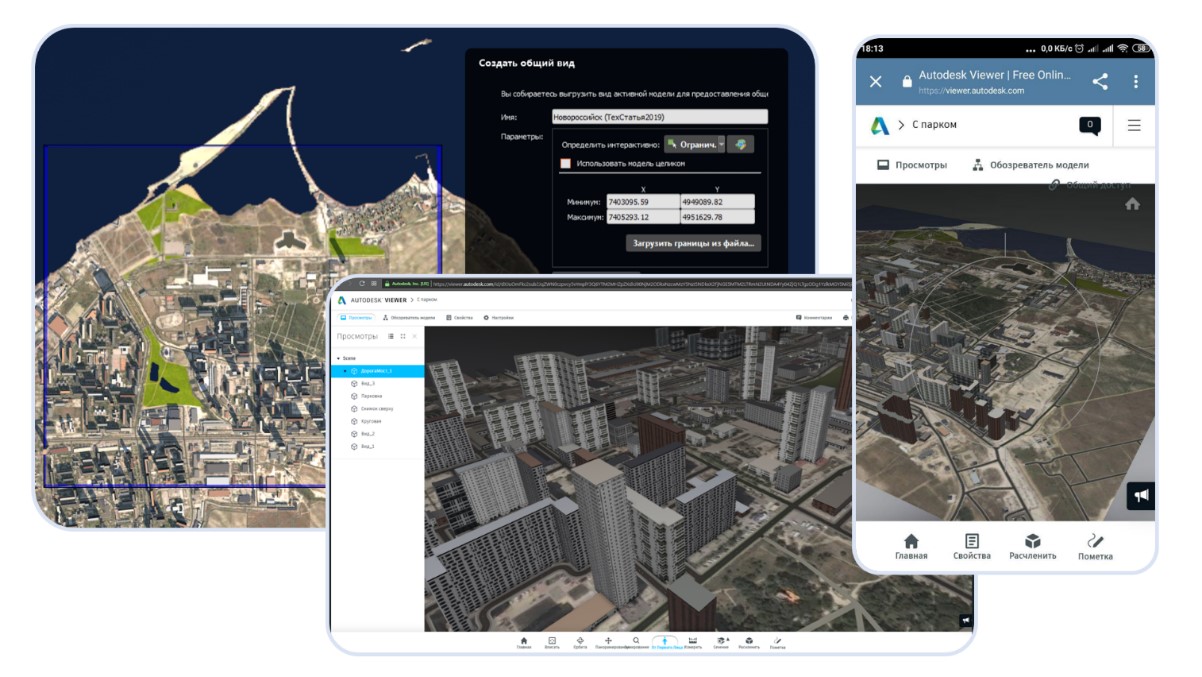Screen dimensions: 1202x677
Task: Open Комментарии in the desktop viewer
Action: click(815, 317)
